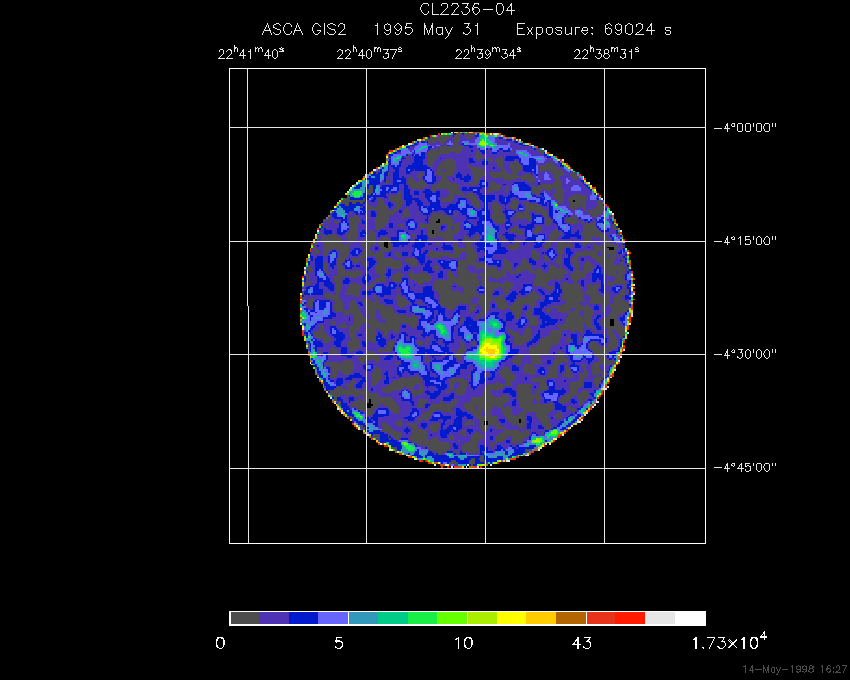Pick the red segment of the colorbar

click(630, 618)
